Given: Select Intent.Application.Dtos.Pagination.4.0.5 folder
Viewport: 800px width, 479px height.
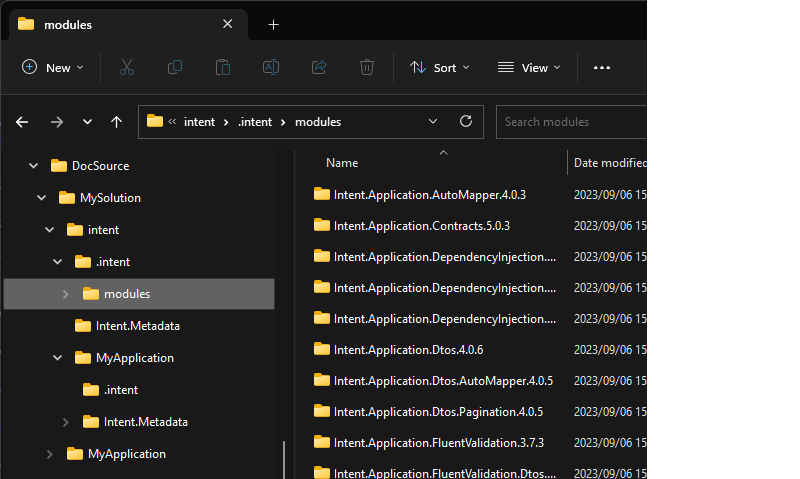Looking at the screenshot, I should (x=438, y=412).
